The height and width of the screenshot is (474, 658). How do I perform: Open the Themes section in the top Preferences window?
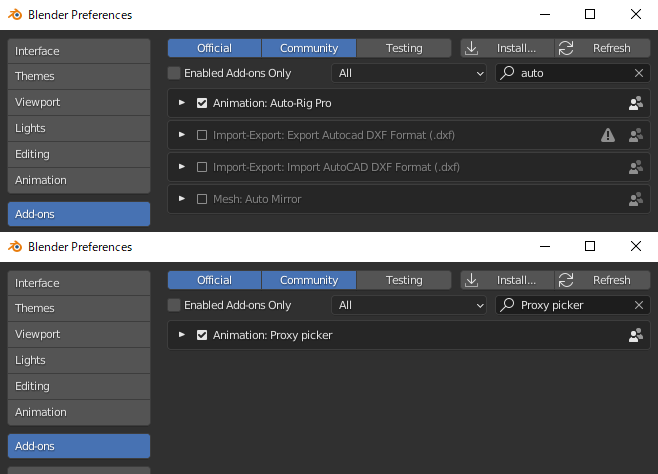pyautogui.click(x=78, y=76)
